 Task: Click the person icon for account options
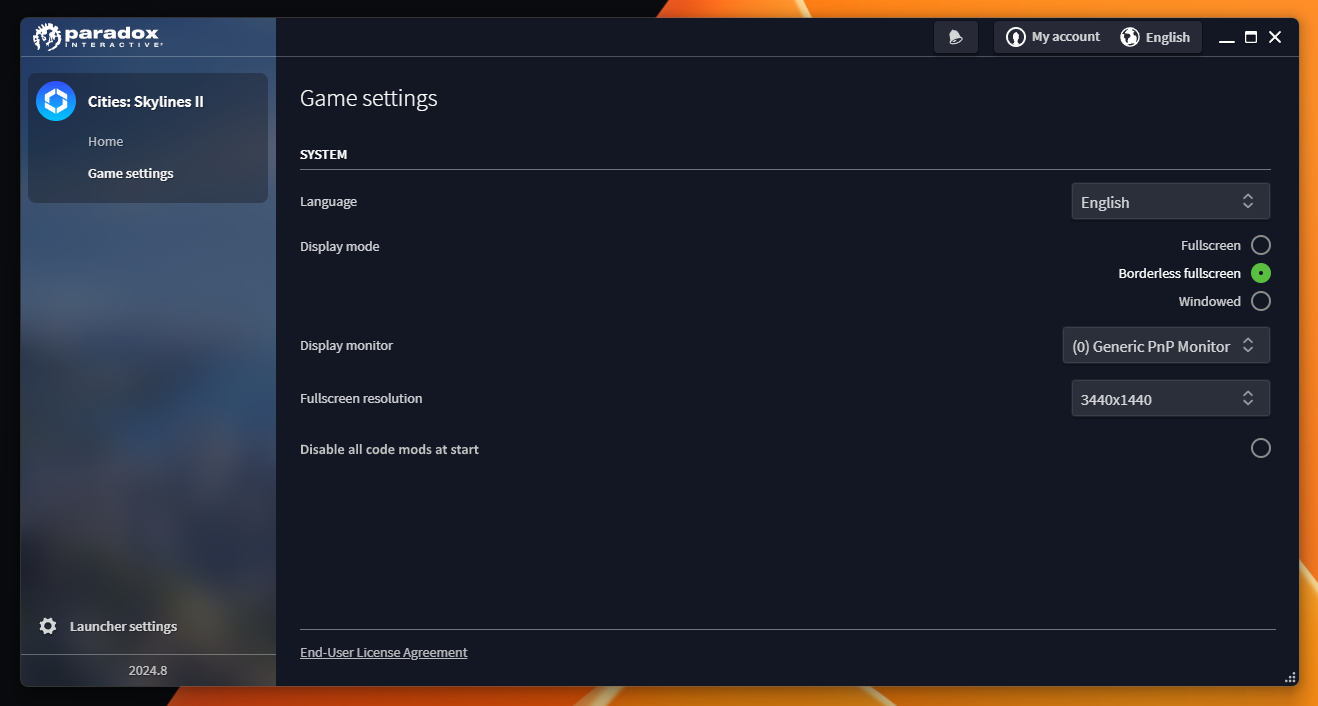tap(1016, 36)
